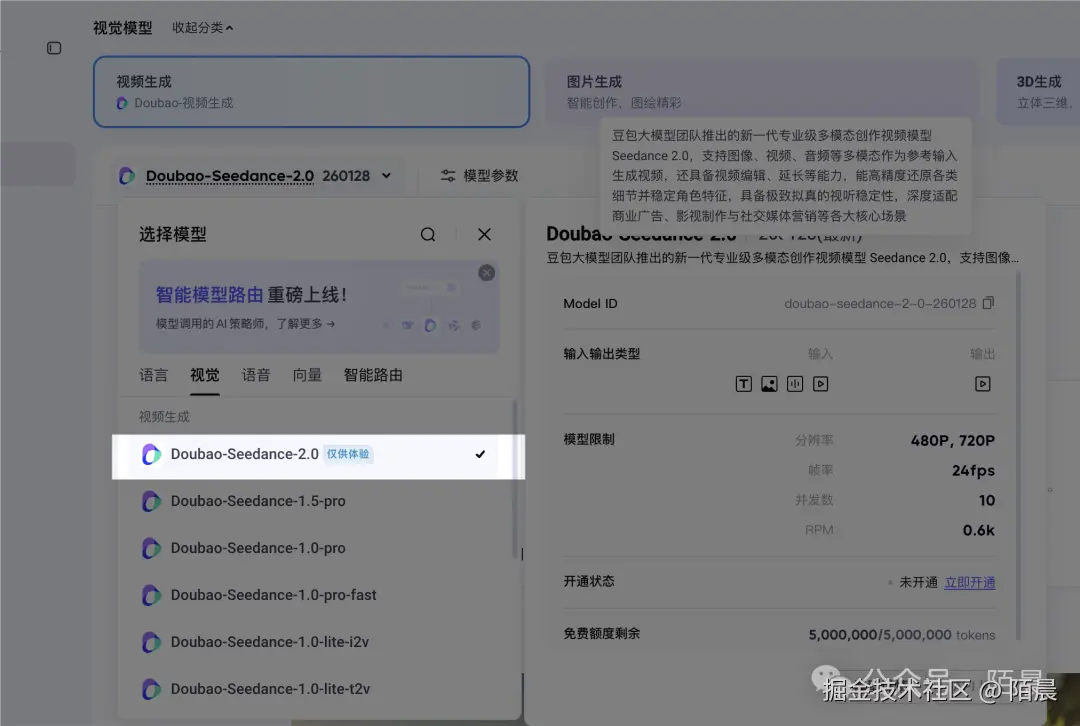The width and height of the screenshot is (1080, 726).
Task: Switch to the 语言 tab
Action: click(154, 375)
